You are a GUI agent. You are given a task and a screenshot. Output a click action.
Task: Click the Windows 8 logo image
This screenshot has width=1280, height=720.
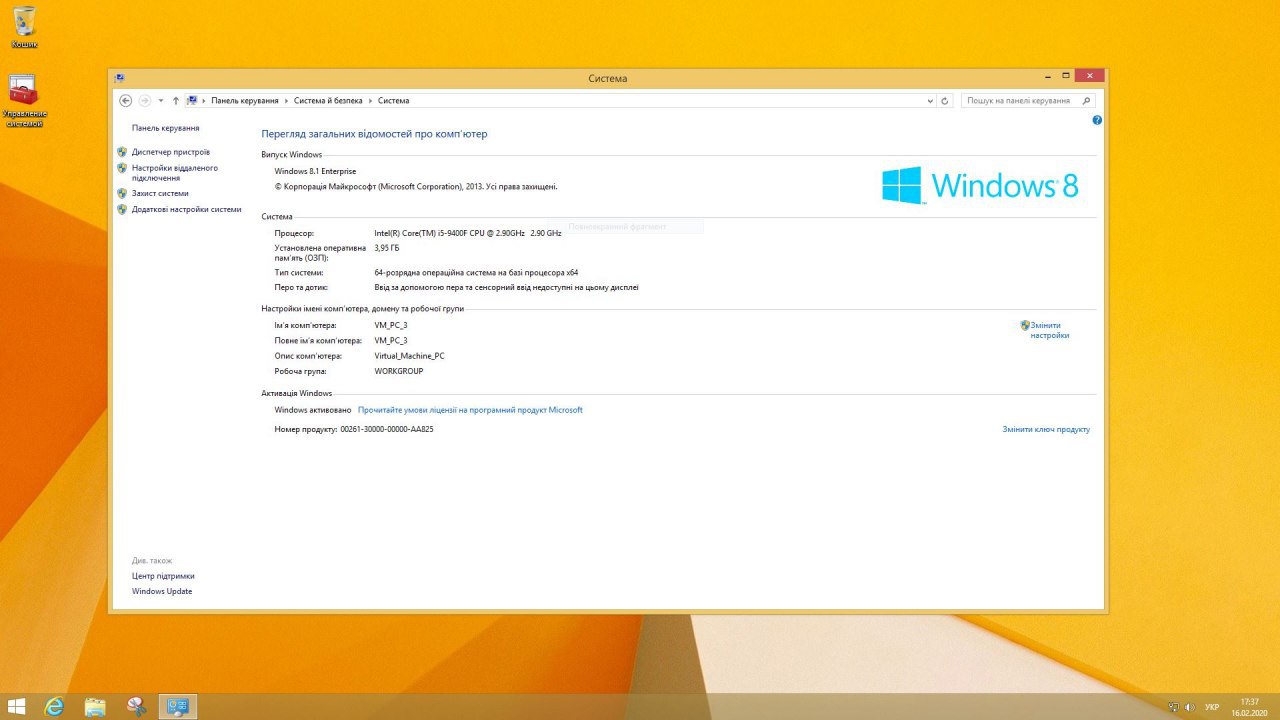tap(980, 185)
